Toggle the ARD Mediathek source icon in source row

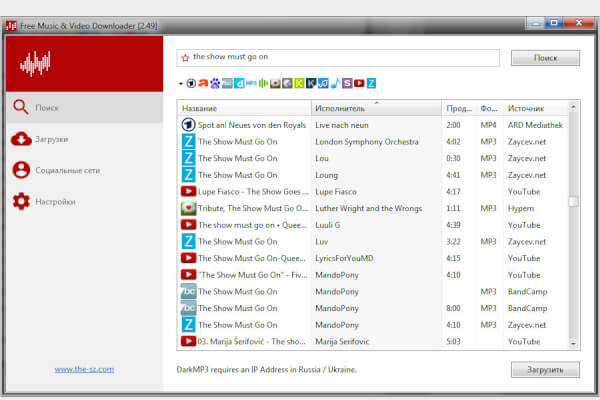[191, 83]
